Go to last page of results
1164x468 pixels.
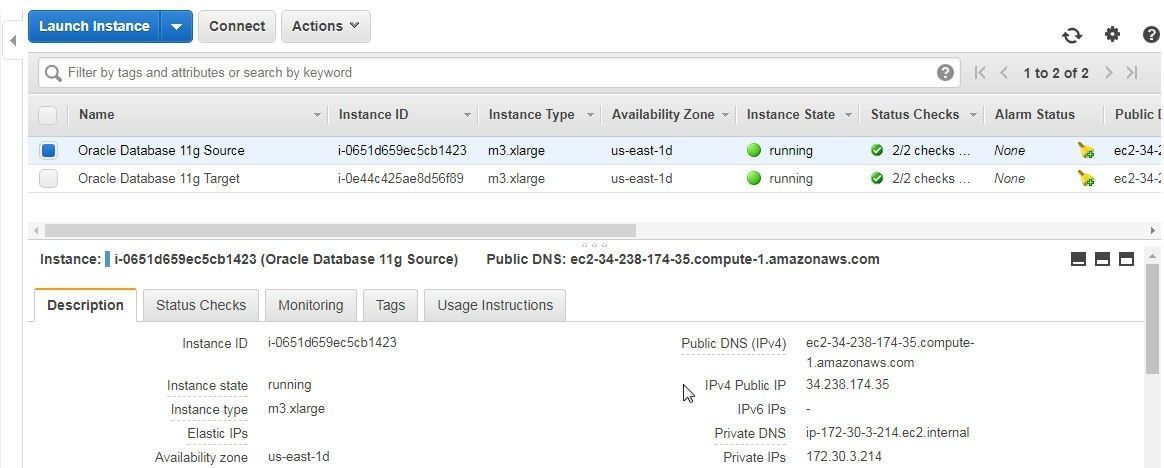[x=1132, y=73]
